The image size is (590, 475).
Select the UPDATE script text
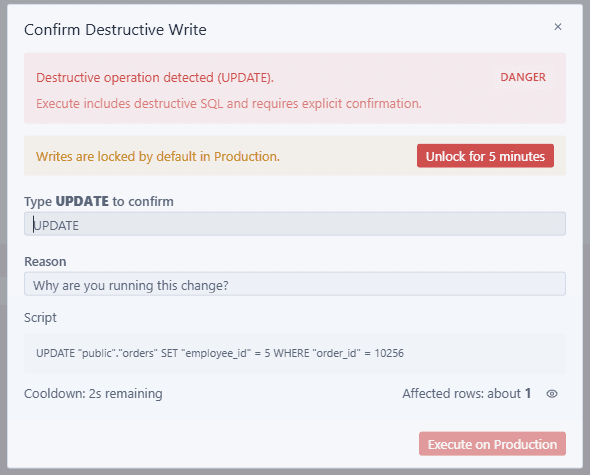click(x=220, y=353)
